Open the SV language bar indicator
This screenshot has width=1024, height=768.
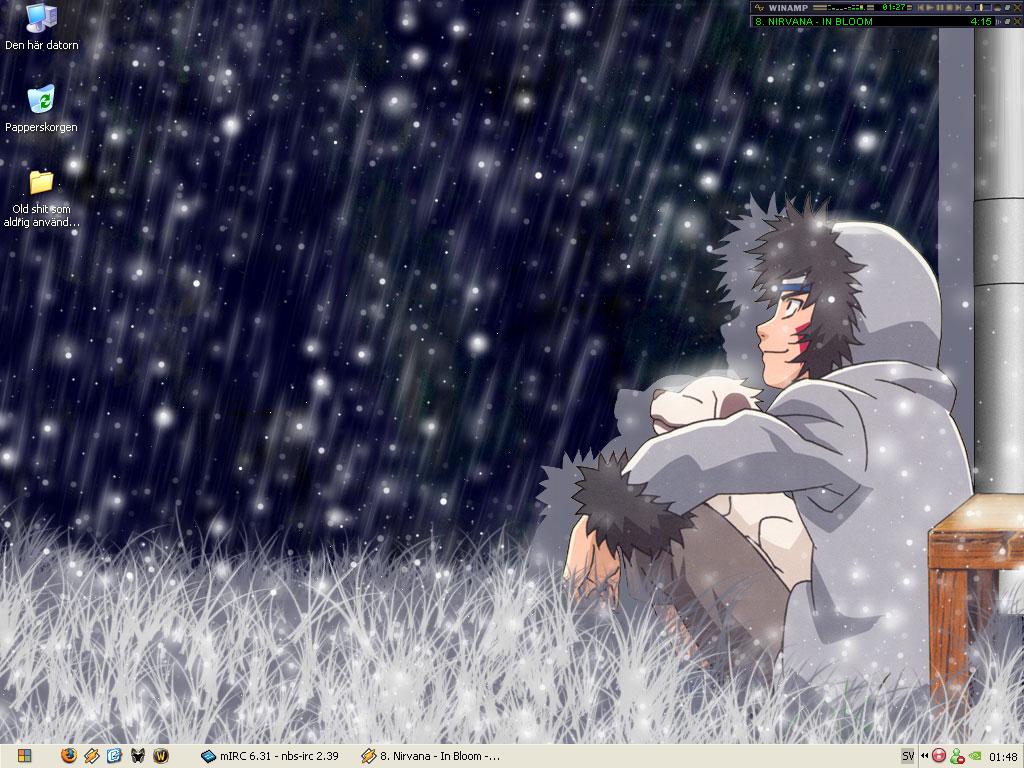[907, 756]
